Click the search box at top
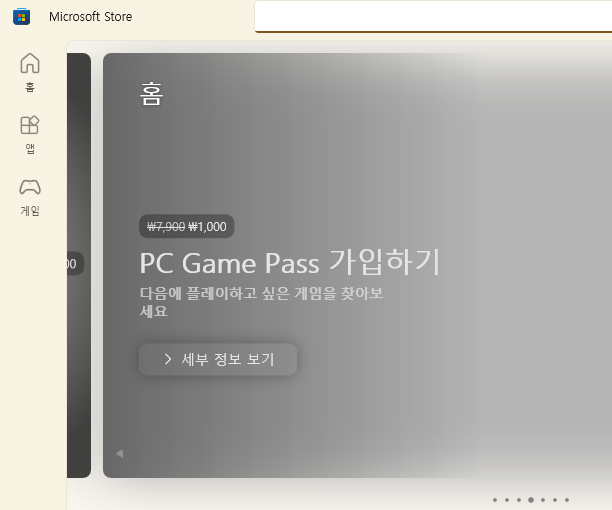612x510 pixels. 433,16
